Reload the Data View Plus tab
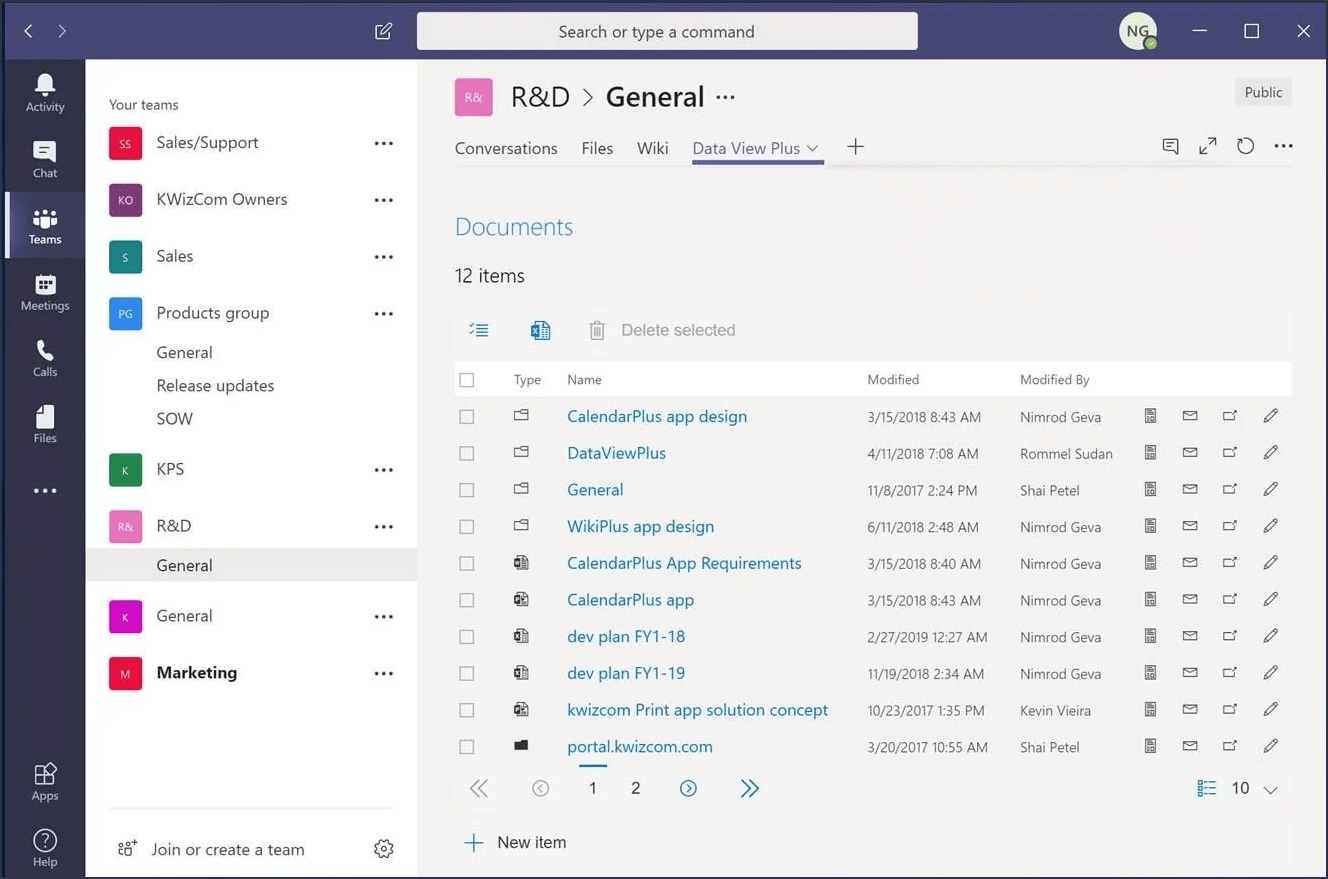 coord(1245,147)
